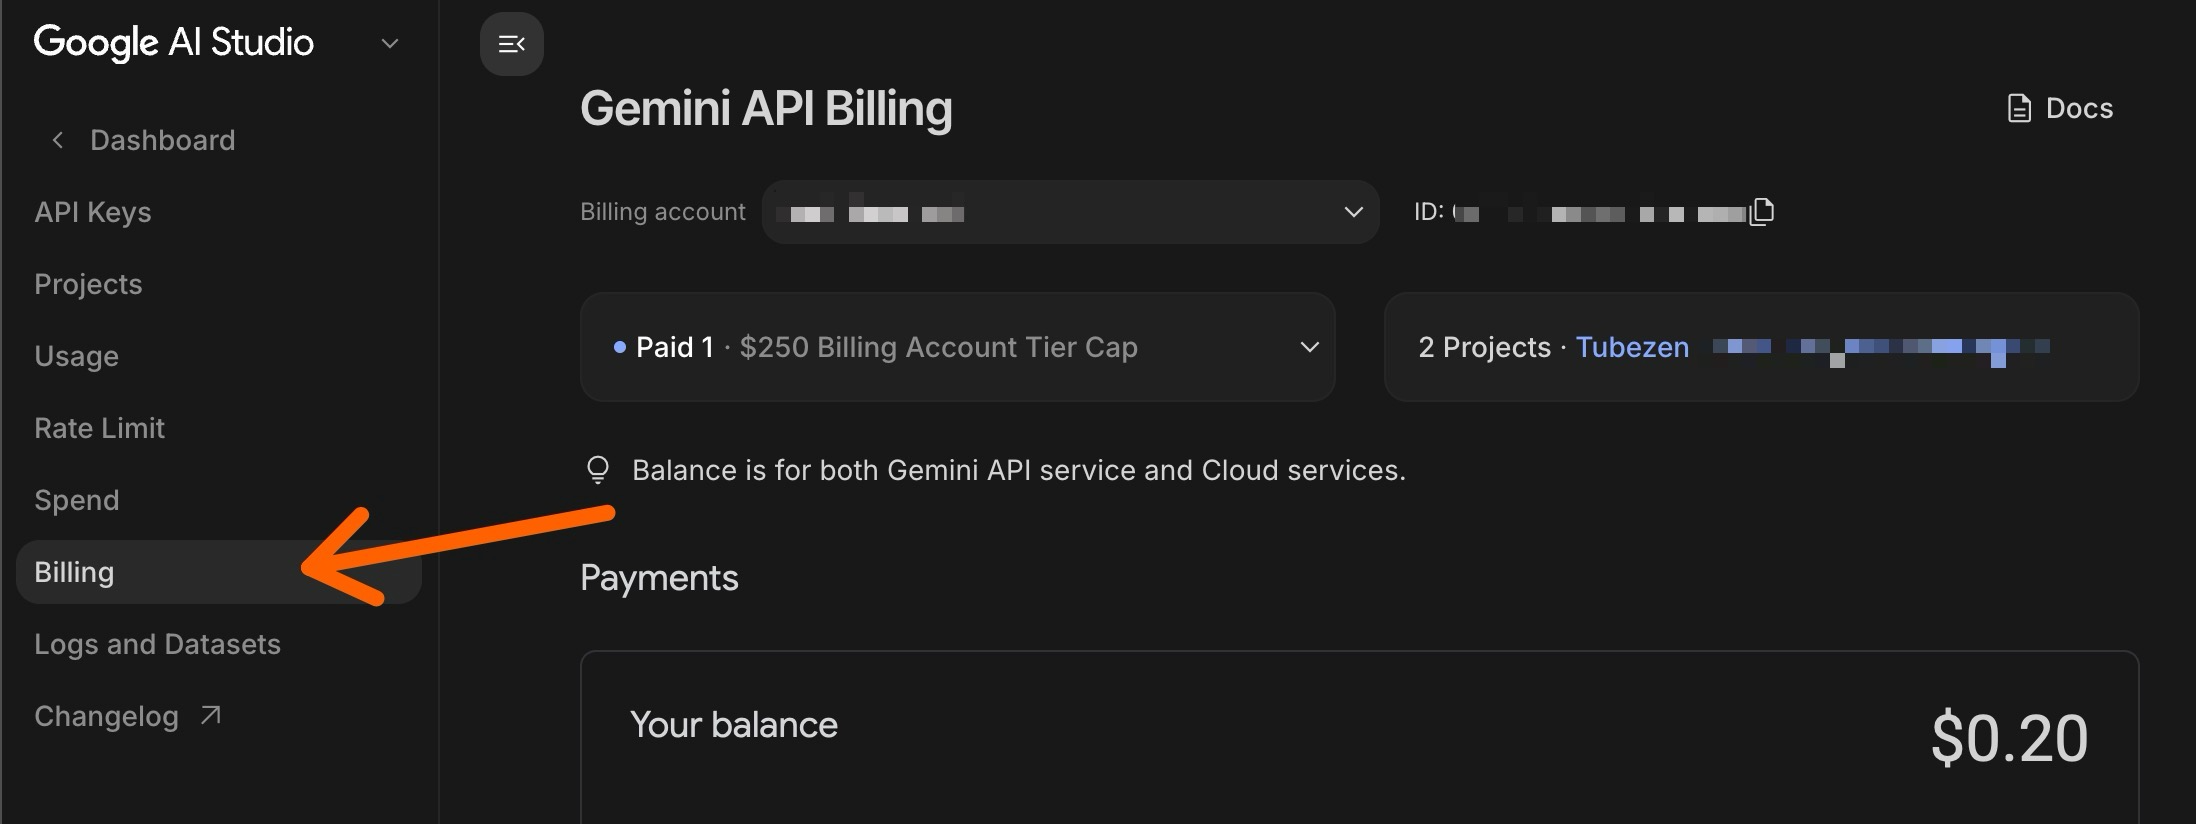This screenshot has height=824, width=2196.
Task: Click the lightbulb tip icon
Action: [598, 470]
